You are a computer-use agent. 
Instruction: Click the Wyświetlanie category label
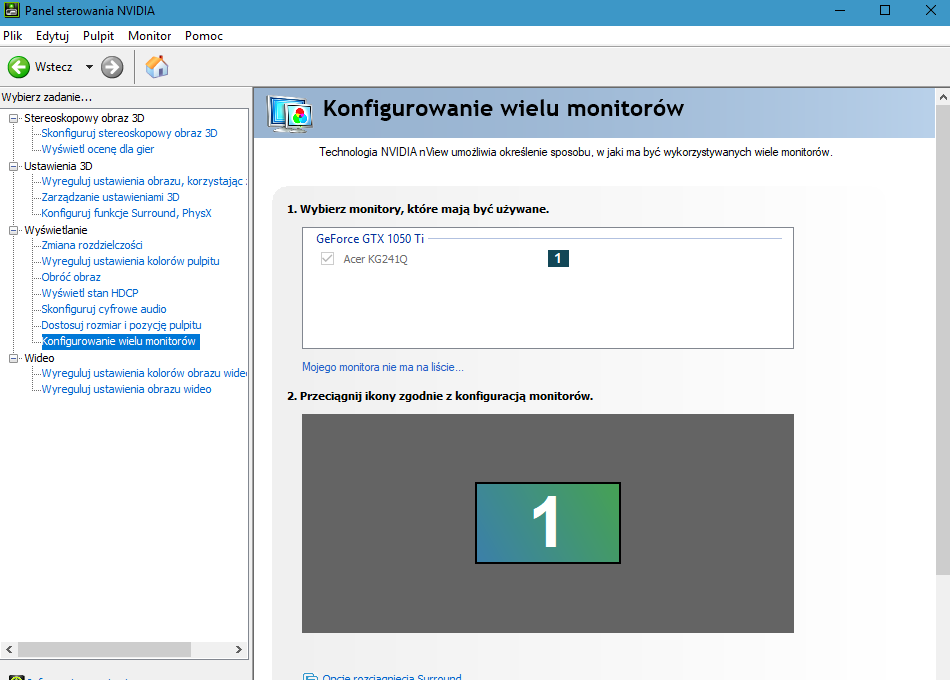[x=56, y=231]
